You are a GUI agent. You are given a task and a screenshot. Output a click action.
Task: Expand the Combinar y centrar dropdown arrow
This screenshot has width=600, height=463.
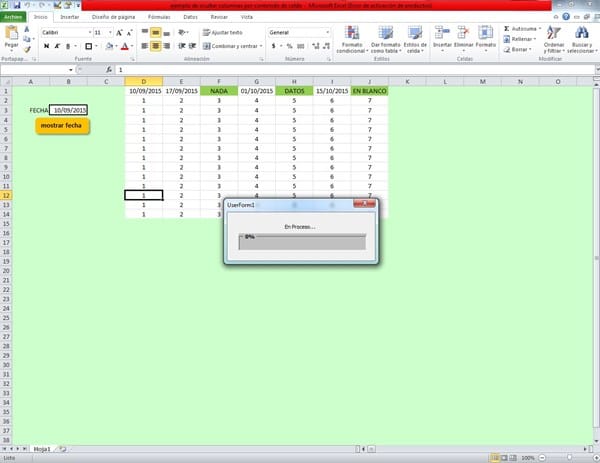coord(261,46)
